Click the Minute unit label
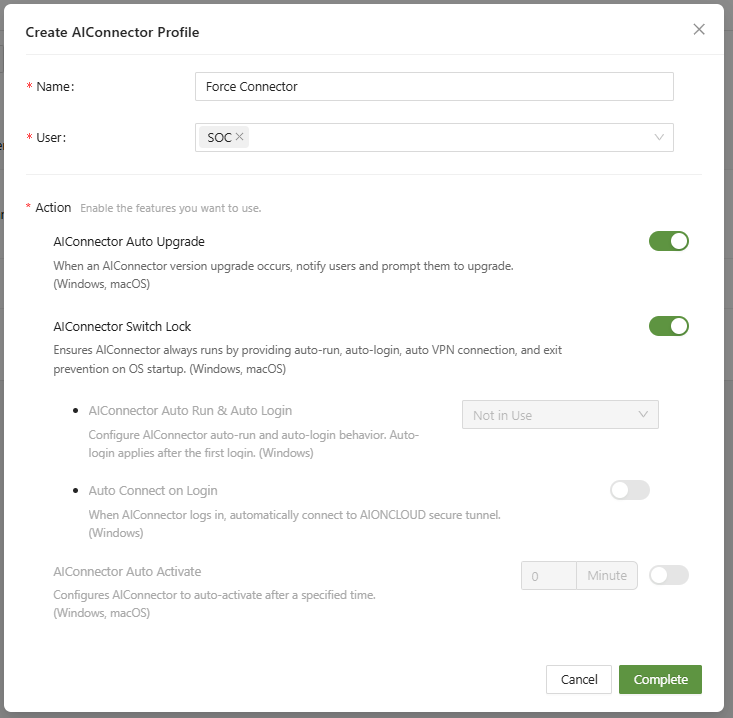Image resolution: width=733 pixels, height=718 pixels. 607,576
